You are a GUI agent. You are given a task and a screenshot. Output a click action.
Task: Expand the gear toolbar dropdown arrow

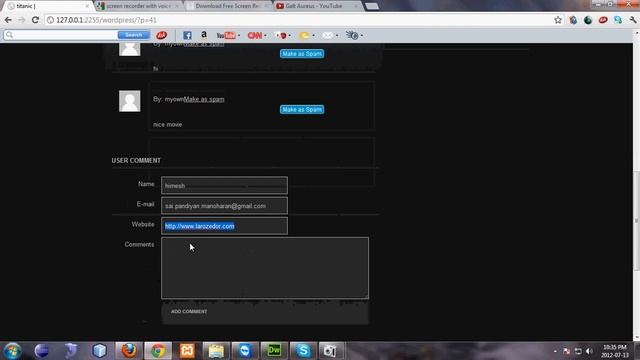pos(362,36)
